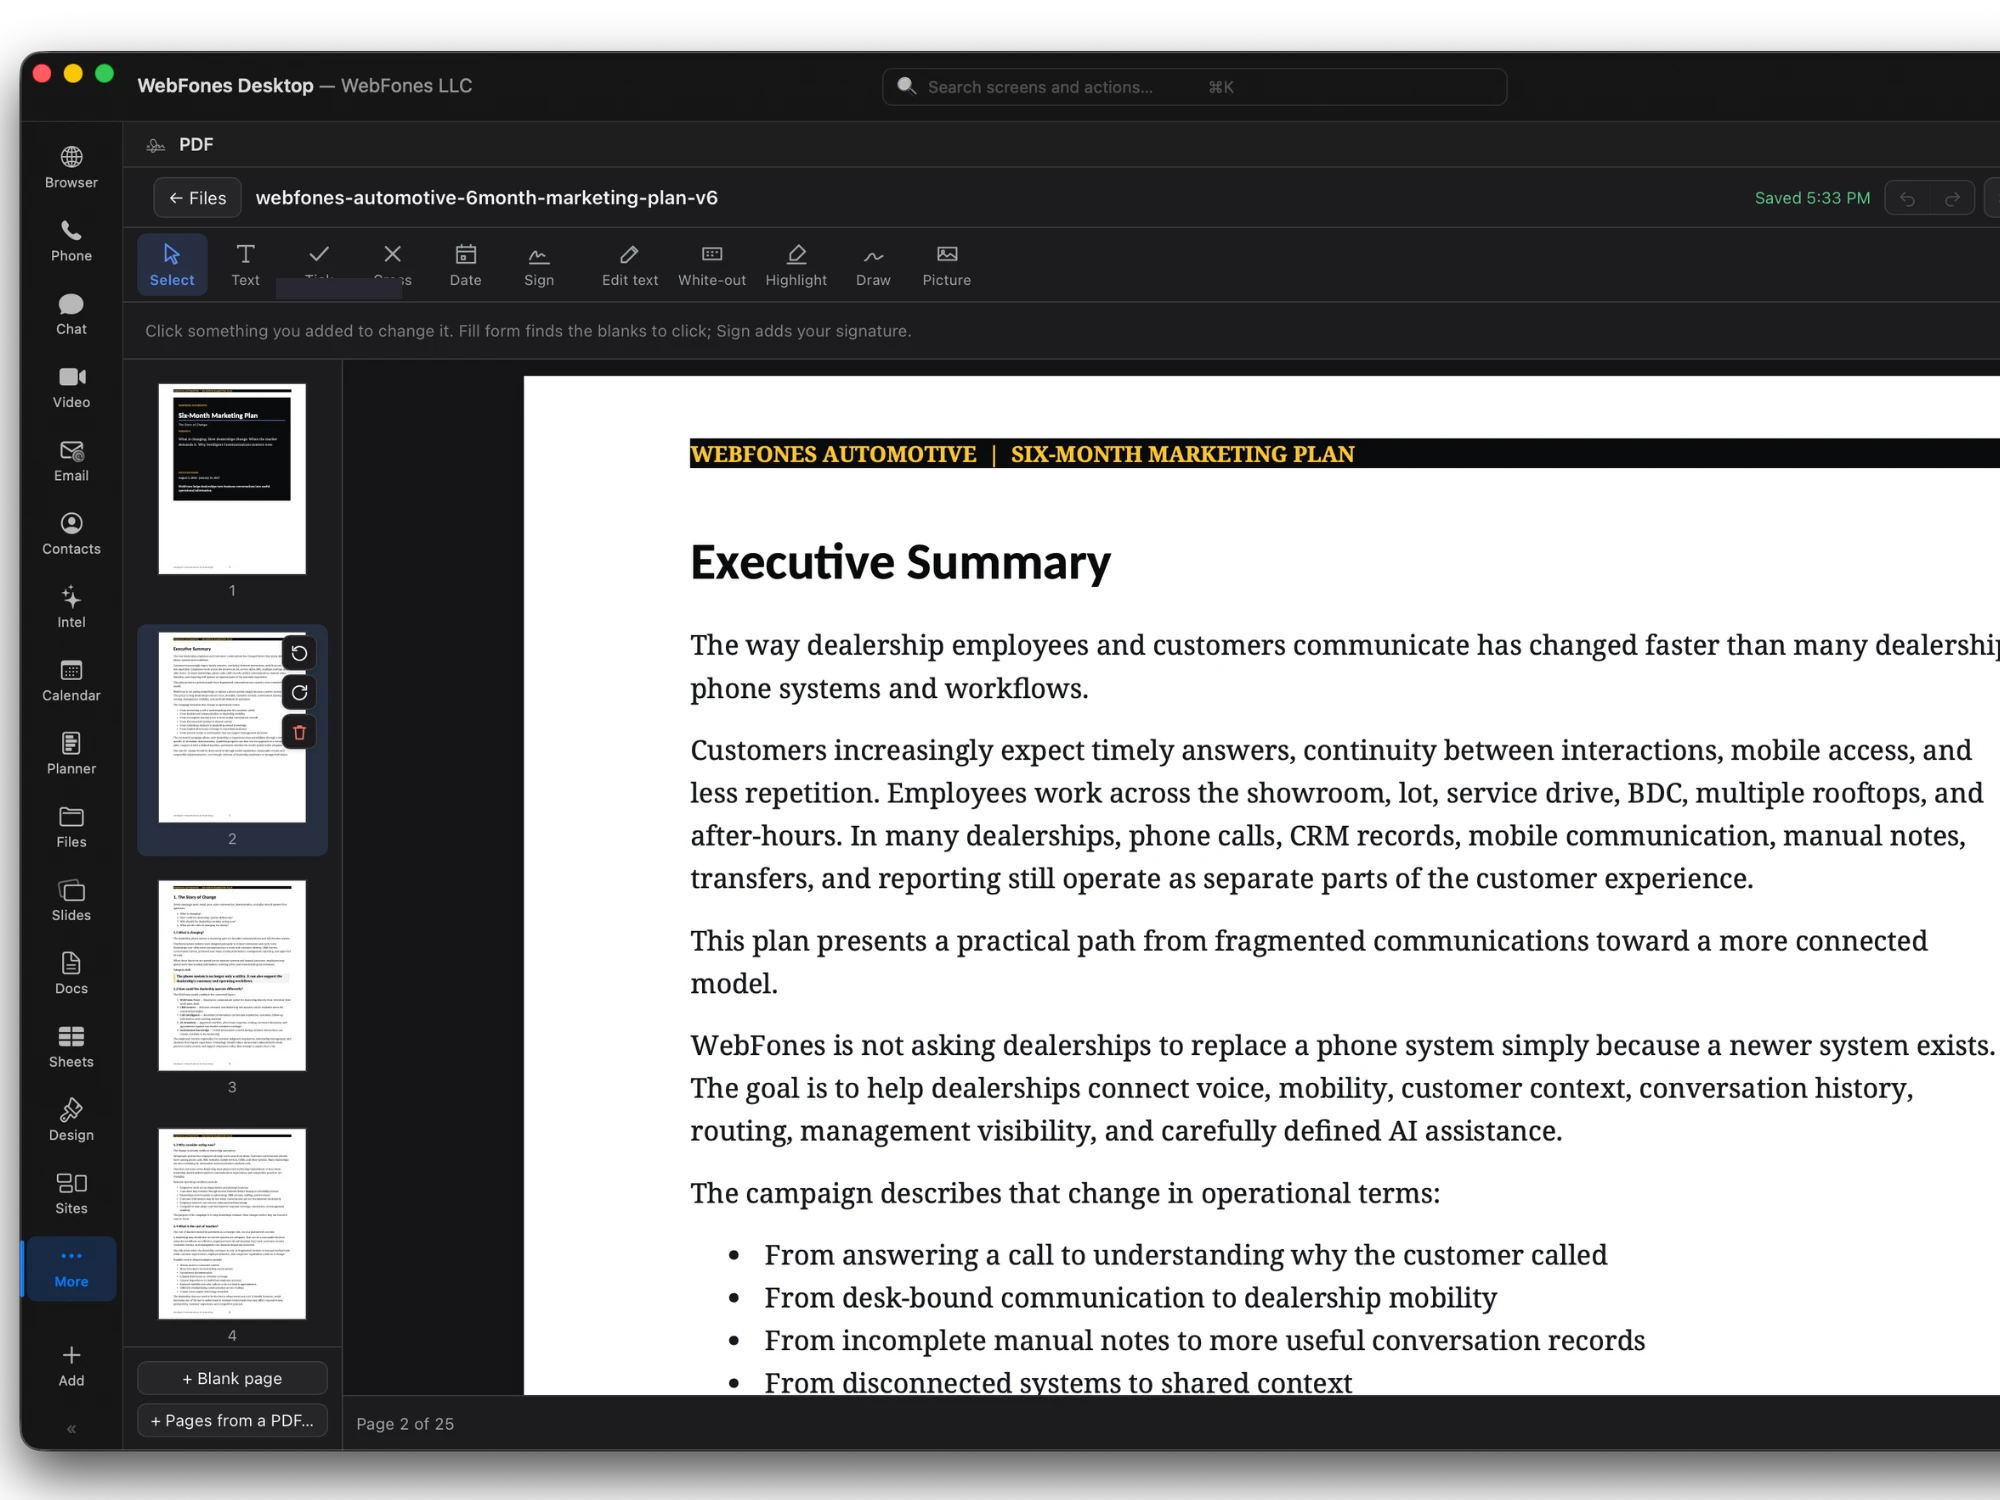Open the Contacts sidebar item
This screenshot has height=1500, width=2000.
71,534
